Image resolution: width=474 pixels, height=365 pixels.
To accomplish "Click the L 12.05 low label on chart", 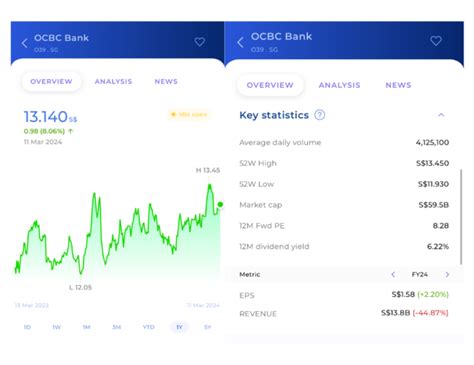I will (x=80, y=287).
